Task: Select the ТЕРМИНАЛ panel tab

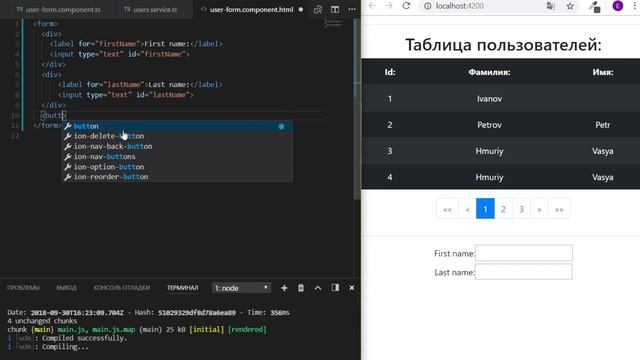Action: click(182, 288)
